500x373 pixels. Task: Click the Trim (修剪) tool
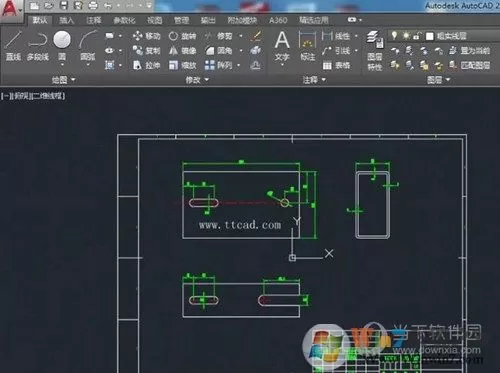(219, 36)
